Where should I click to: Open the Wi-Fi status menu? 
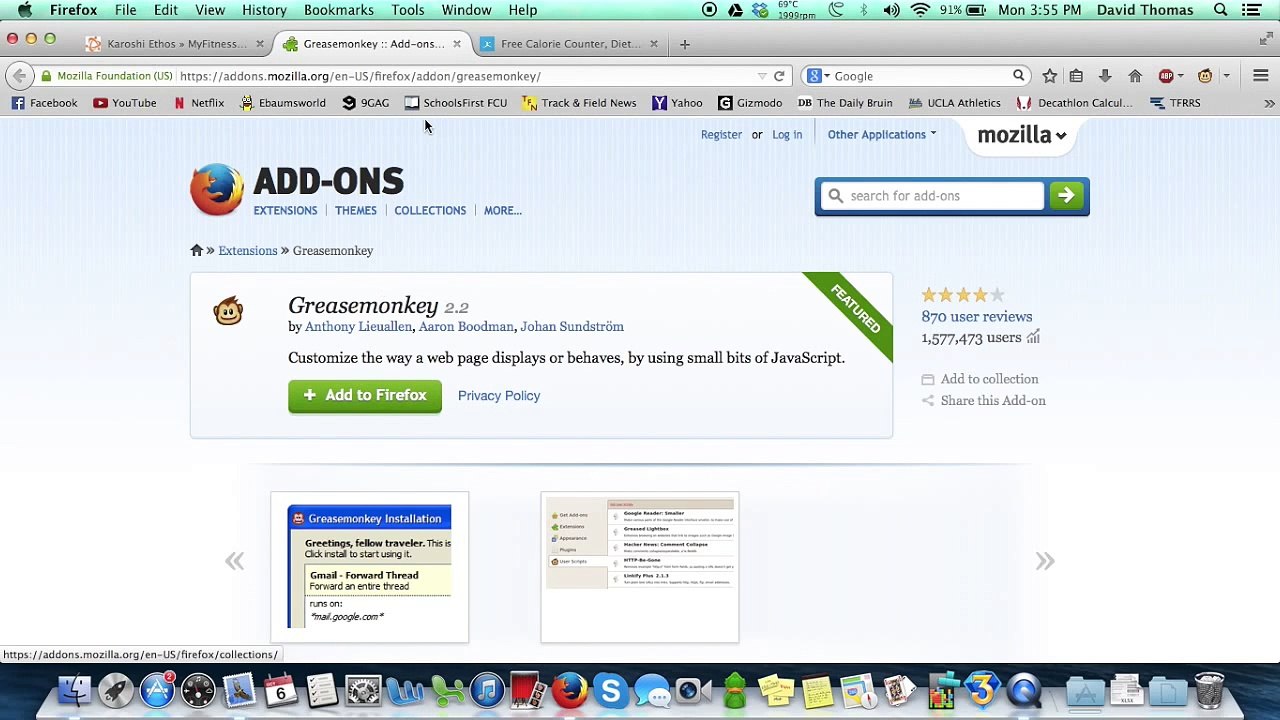point(920,10)
